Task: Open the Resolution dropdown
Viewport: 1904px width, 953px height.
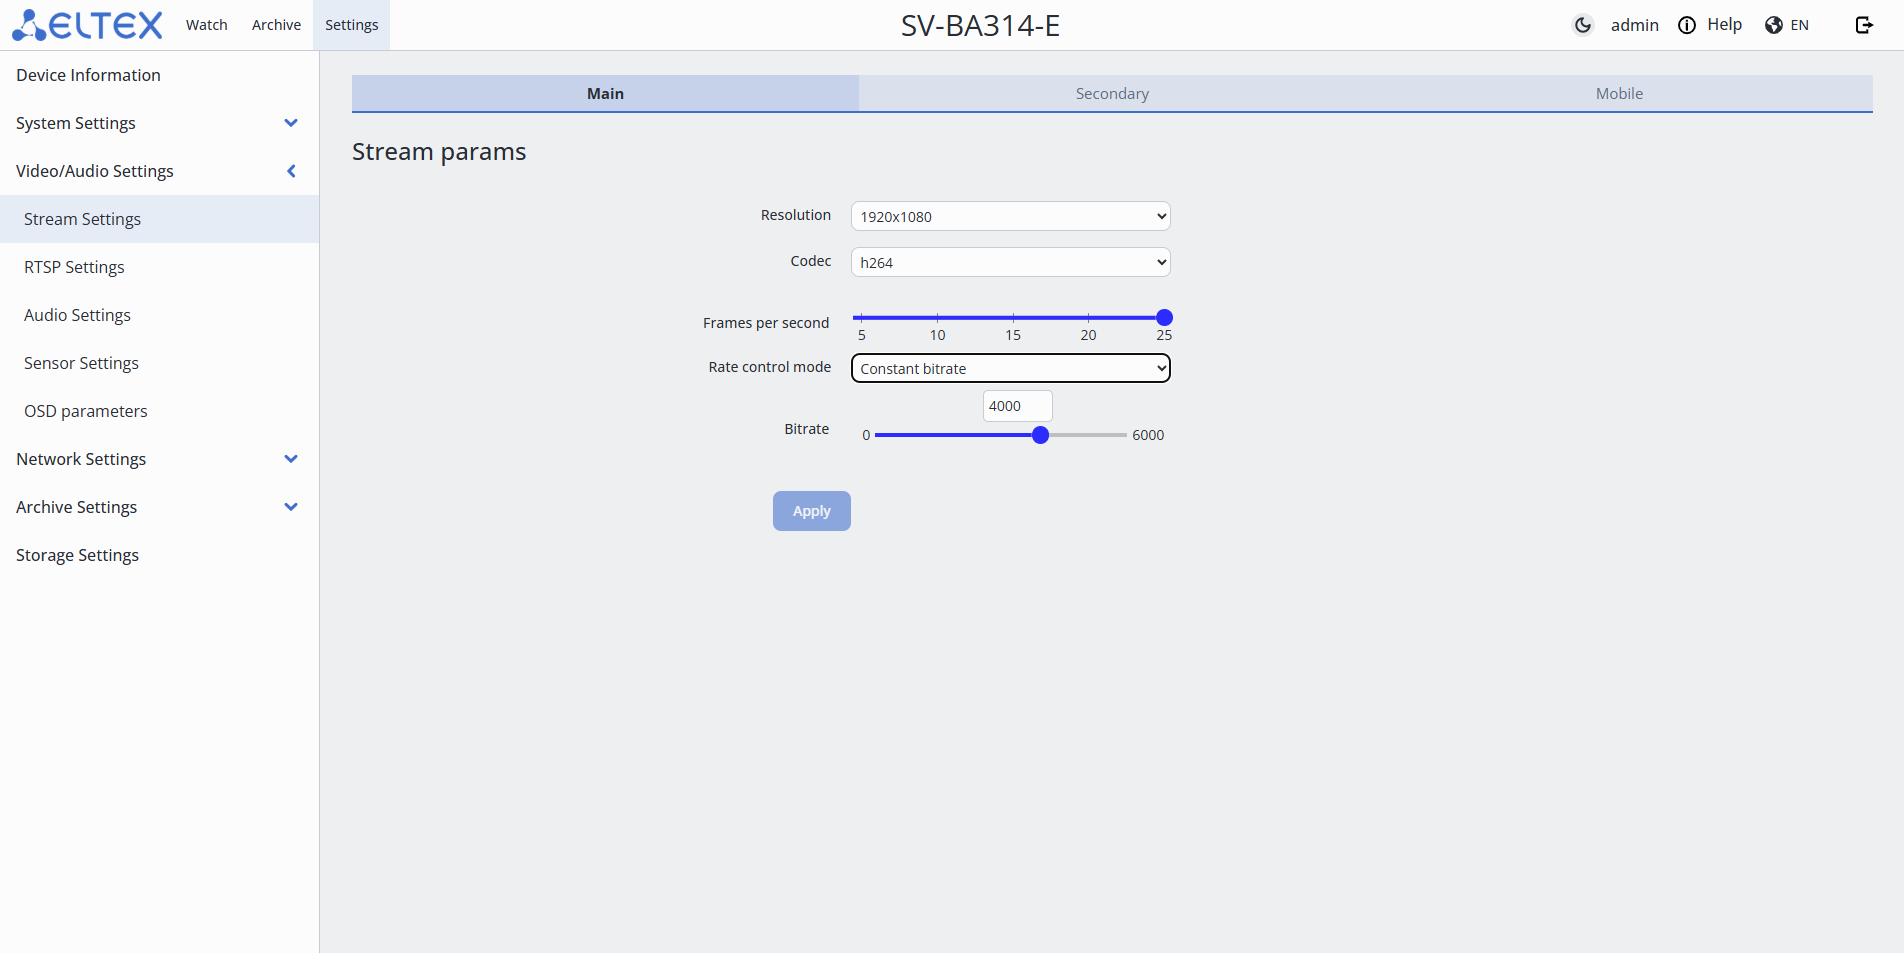Action: pos(1010,216)
